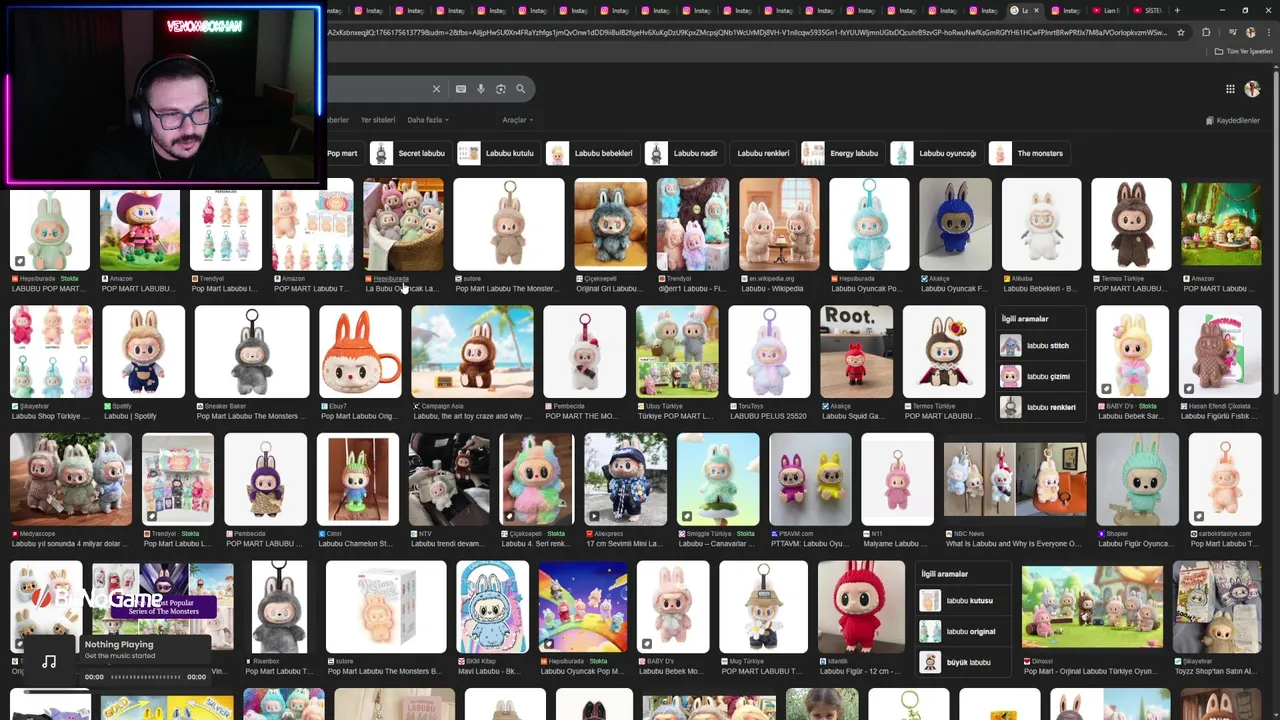The image size is (1280, 720).
Task: Open Oklossi Orijinal Labubu Türkiye image
Action: [1092, 607]
